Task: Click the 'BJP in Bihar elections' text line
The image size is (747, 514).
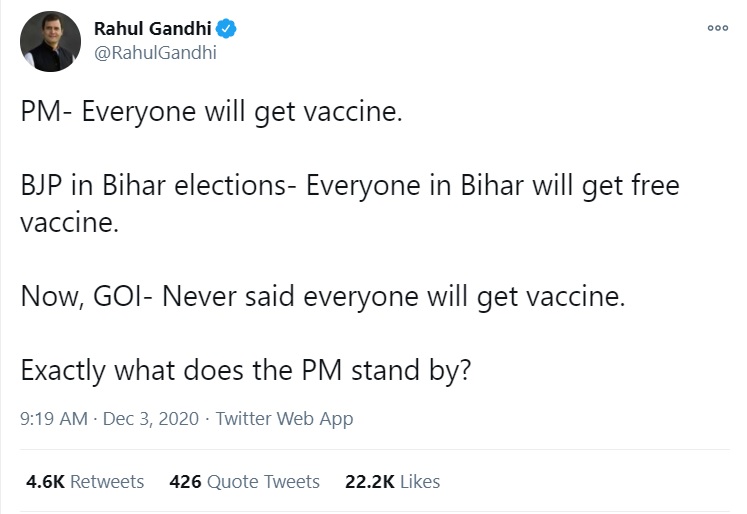Action: 350,187
